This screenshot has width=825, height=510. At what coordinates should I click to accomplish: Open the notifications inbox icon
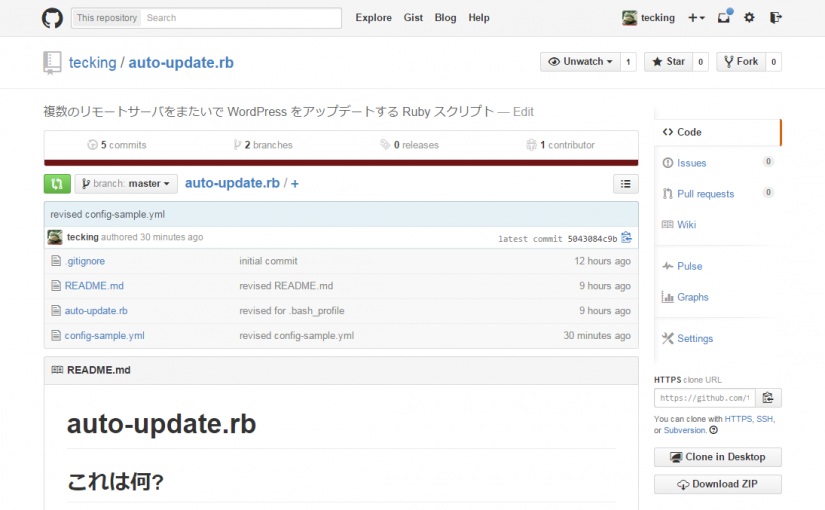pyautogui.click(x=725, y=17)
